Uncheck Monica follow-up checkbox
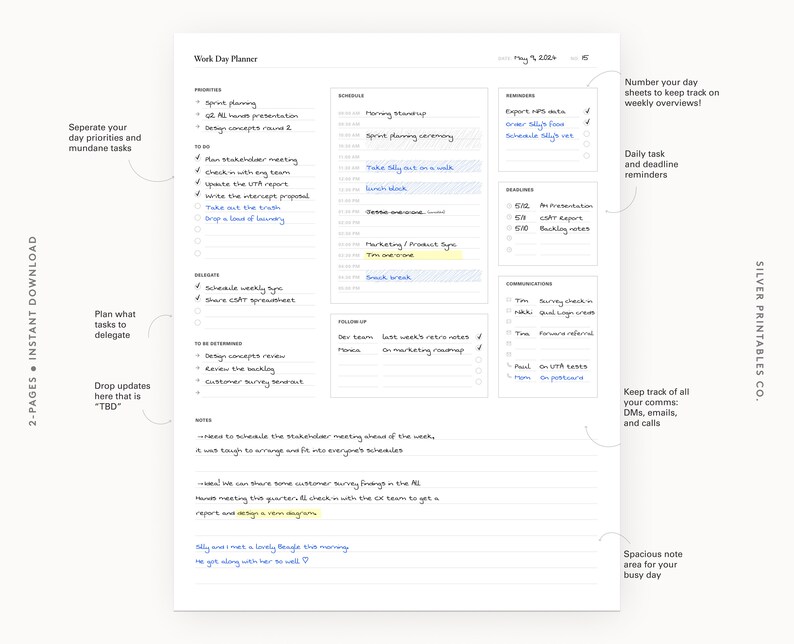Screen dimensions: 794x644 479,348
